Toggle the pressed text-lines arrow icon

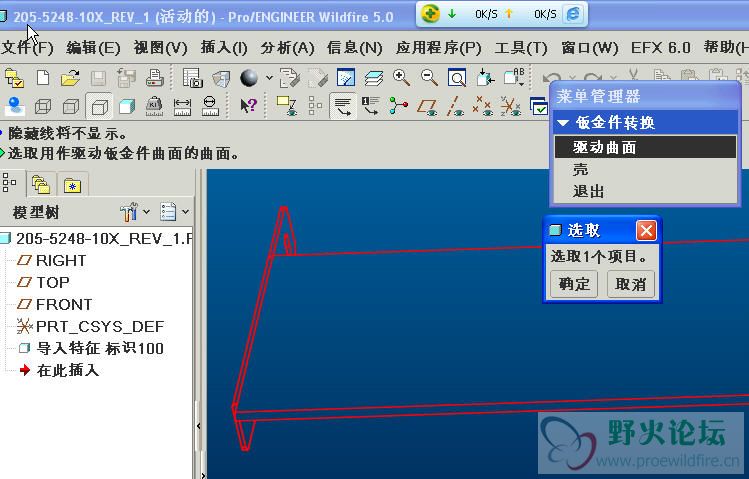pyautogui.click(x=343, y=106)
